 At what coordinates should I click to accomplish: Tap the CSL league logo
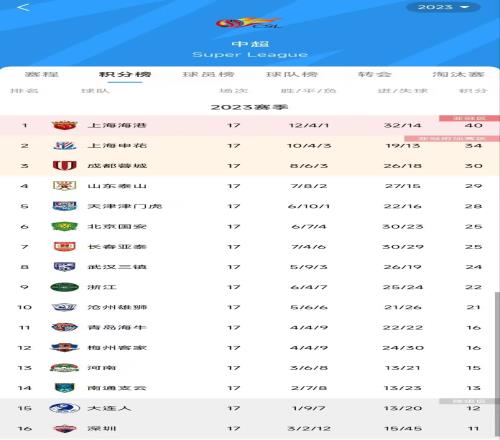point(249,23)
